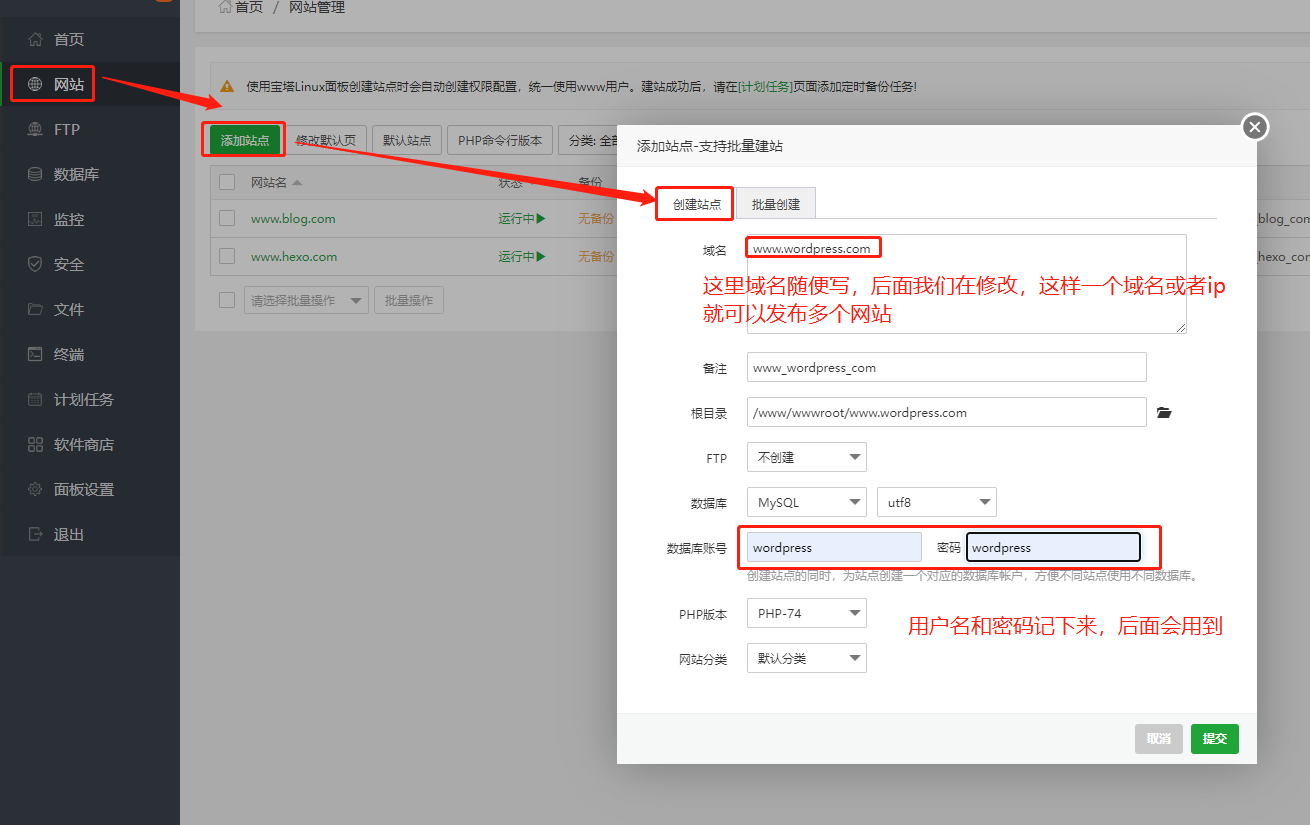Image resolution: width=1310 pixels, height=825 pixels.
Task: Open the FTP 不创建 dropdown
Action: tap(806, 457)
